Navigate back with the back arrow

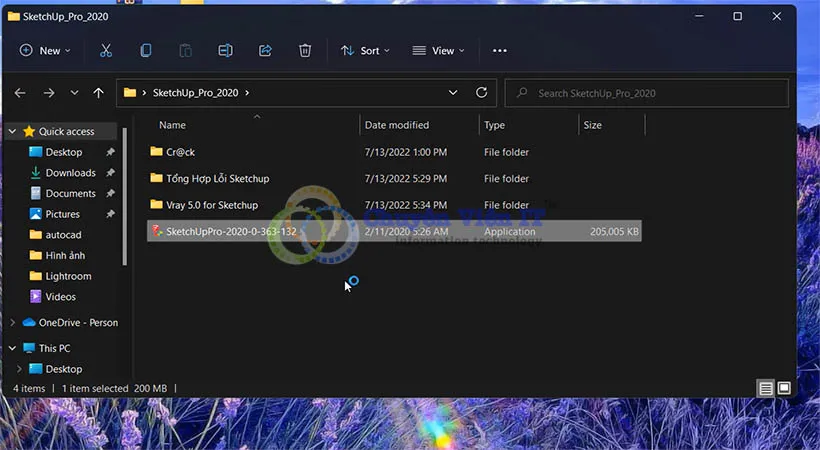[20, 93]
